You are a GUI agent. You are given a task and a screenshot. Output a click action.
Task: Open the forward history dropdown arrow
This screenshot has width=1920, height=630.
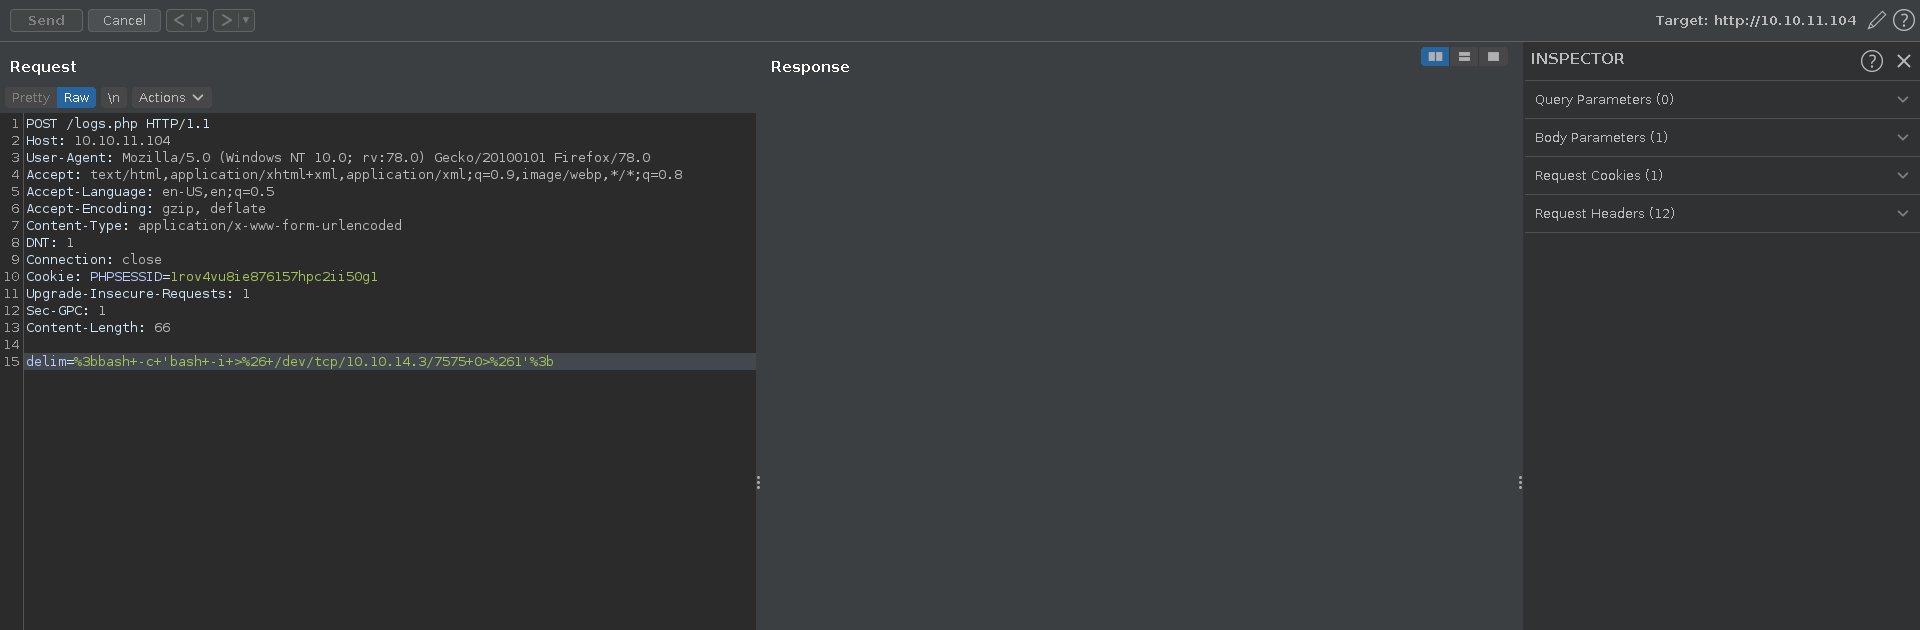click(x=246, y=20)
